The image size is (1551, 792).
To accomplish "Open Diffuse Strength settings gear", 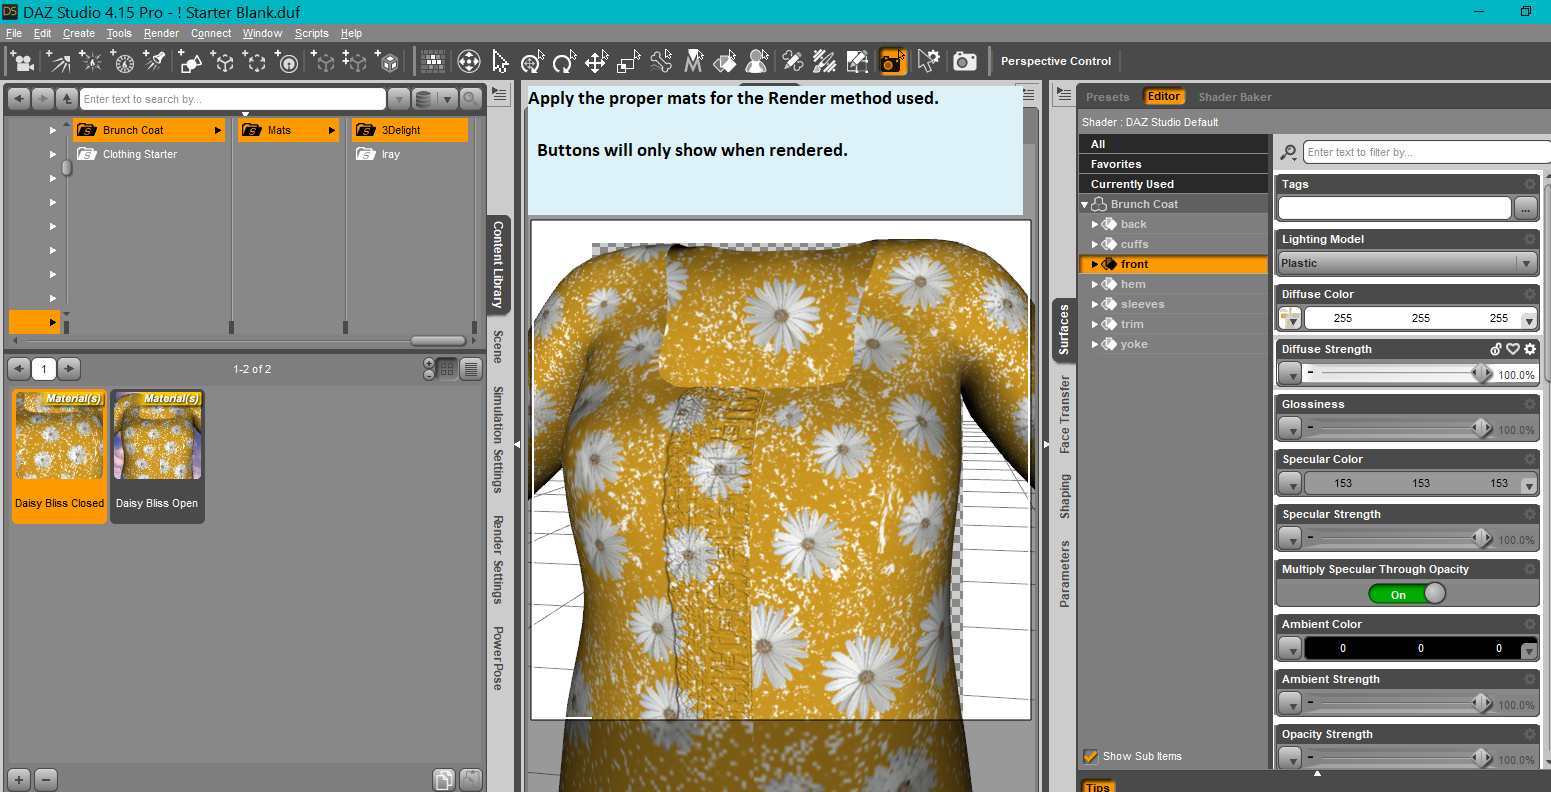I will [x=1530, y=349].
